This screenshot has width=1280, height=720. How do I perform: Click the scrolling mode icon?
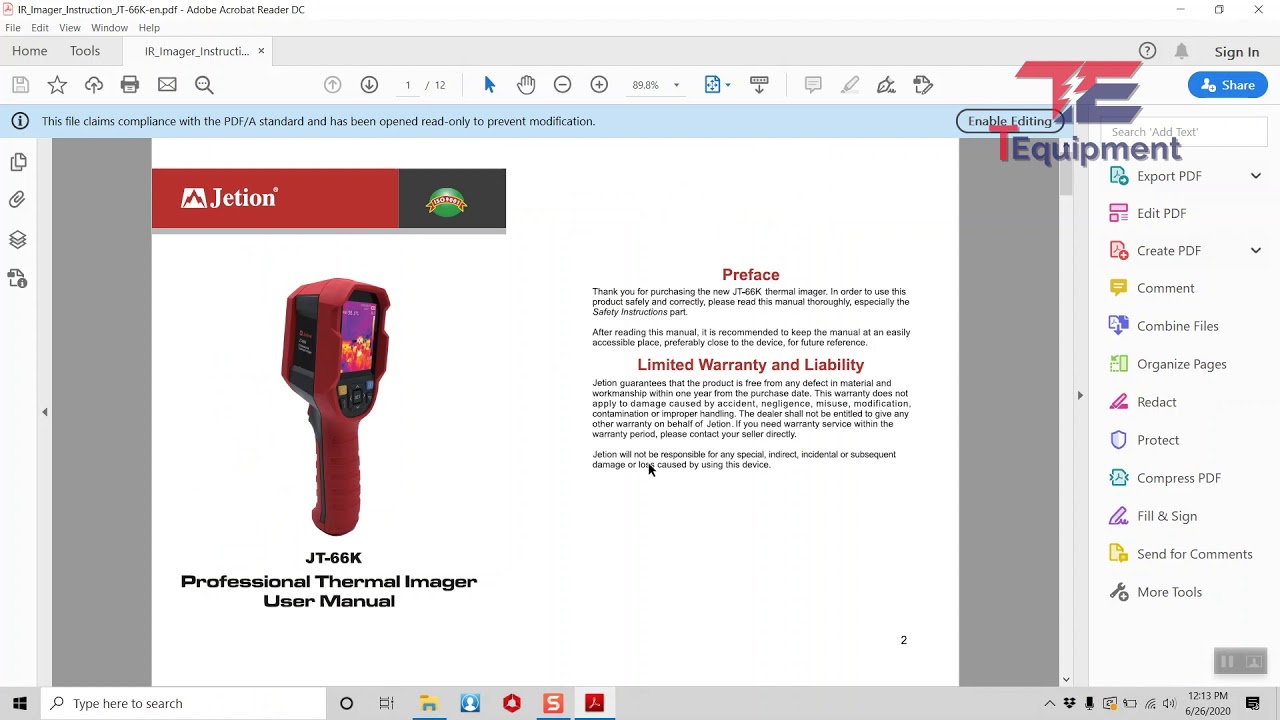click(759, 85)
